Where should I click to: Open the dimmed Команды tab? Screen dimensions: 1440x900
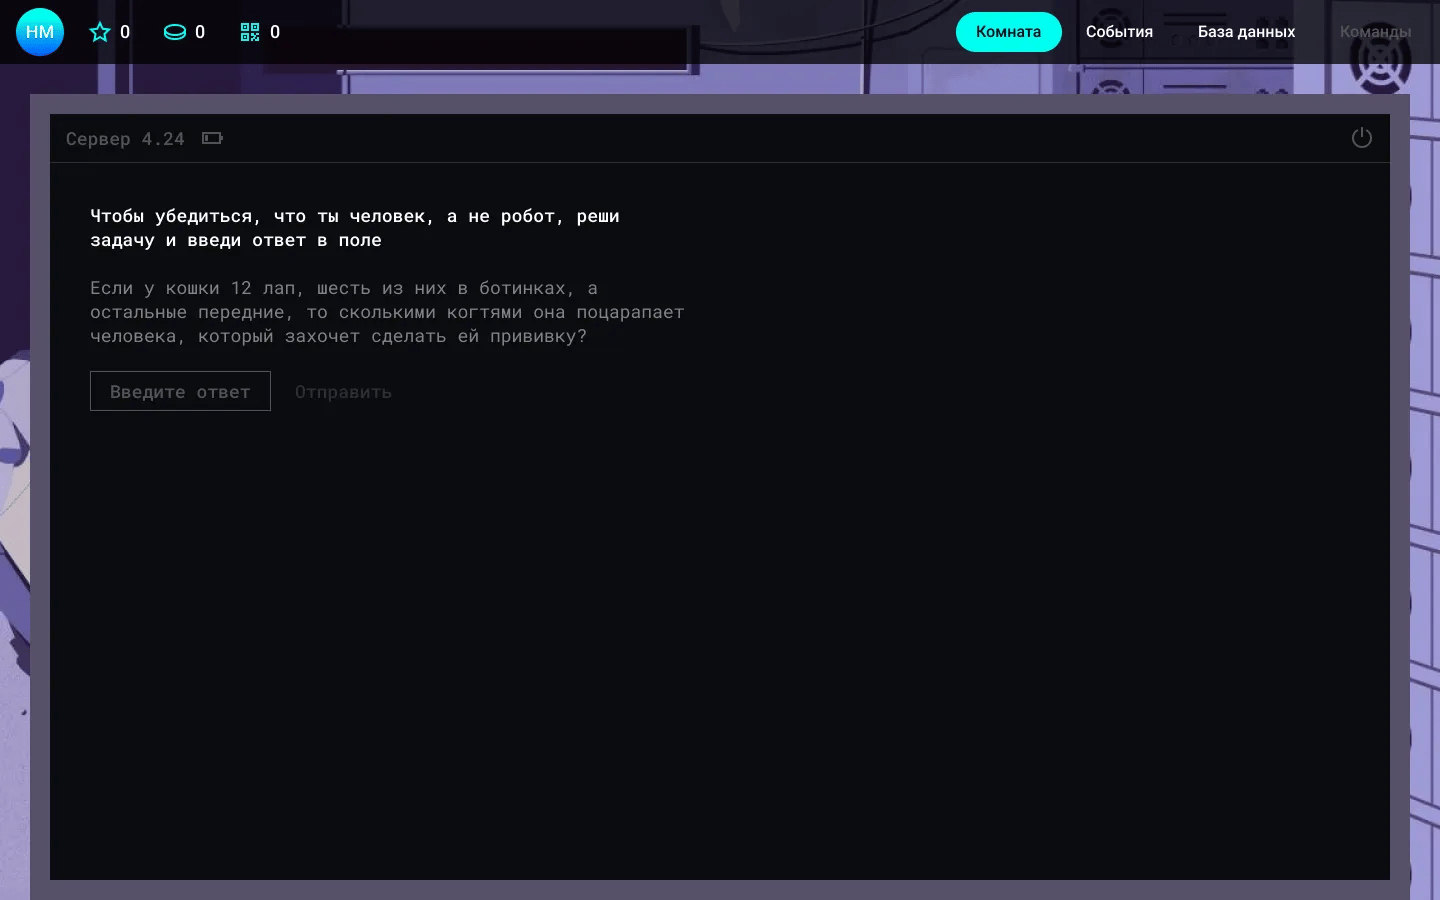coord(1375,32)
